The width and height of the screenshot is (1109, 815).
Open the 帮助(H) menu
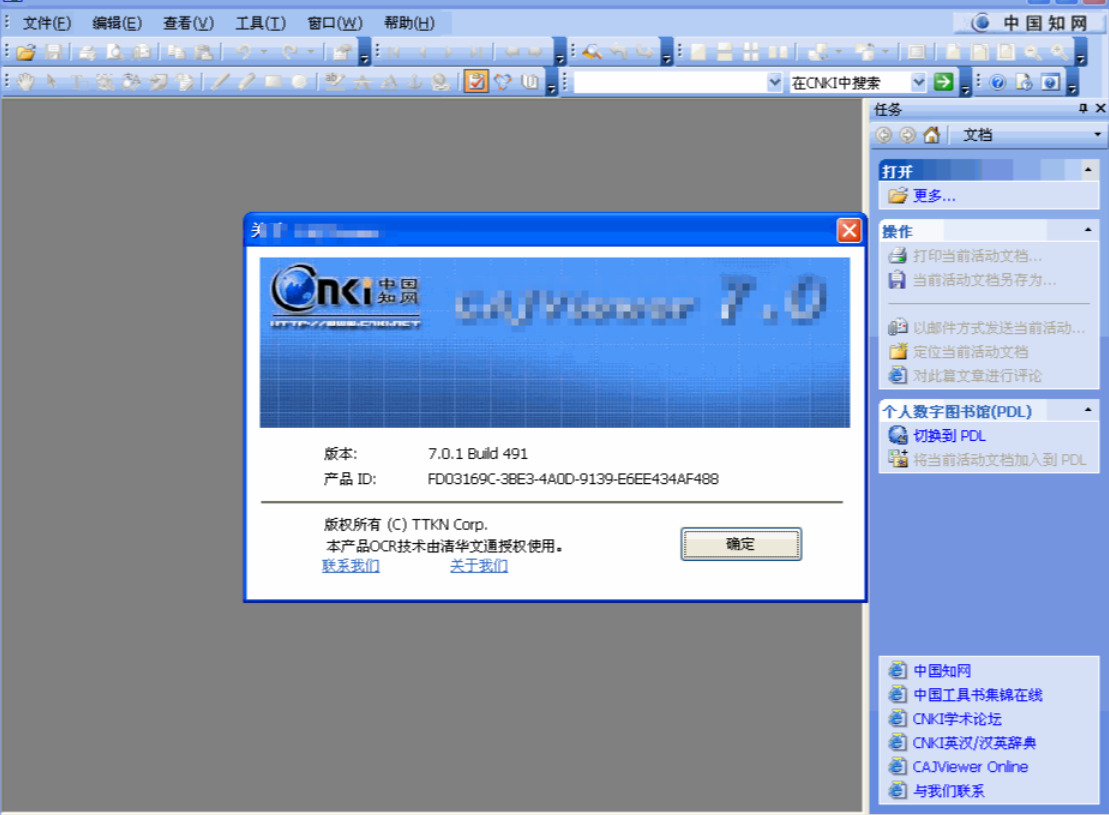pos(409,23)
